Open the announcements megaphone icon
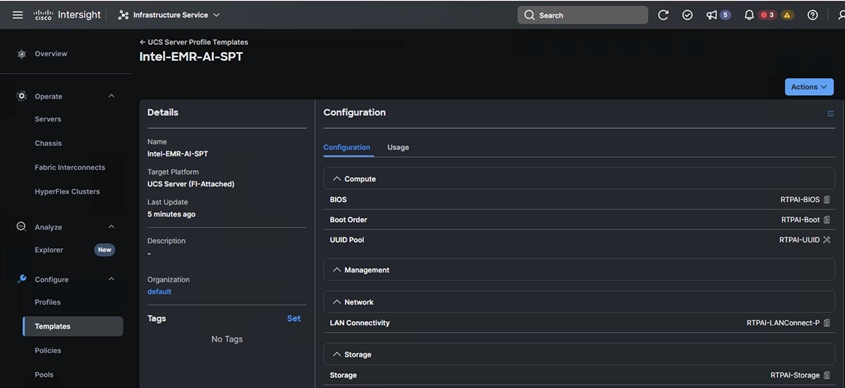The image size is (845, 388). point(712,15)
